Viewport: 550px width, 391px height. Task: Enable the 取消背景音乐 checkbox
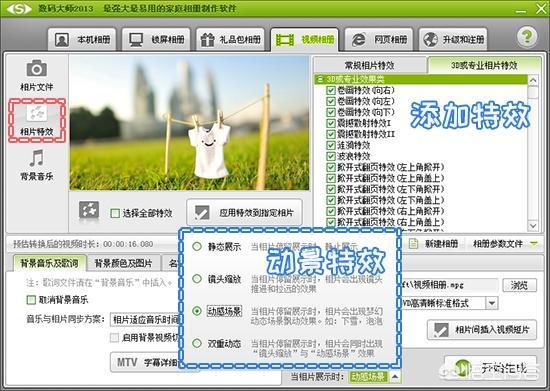coord(31,300)
